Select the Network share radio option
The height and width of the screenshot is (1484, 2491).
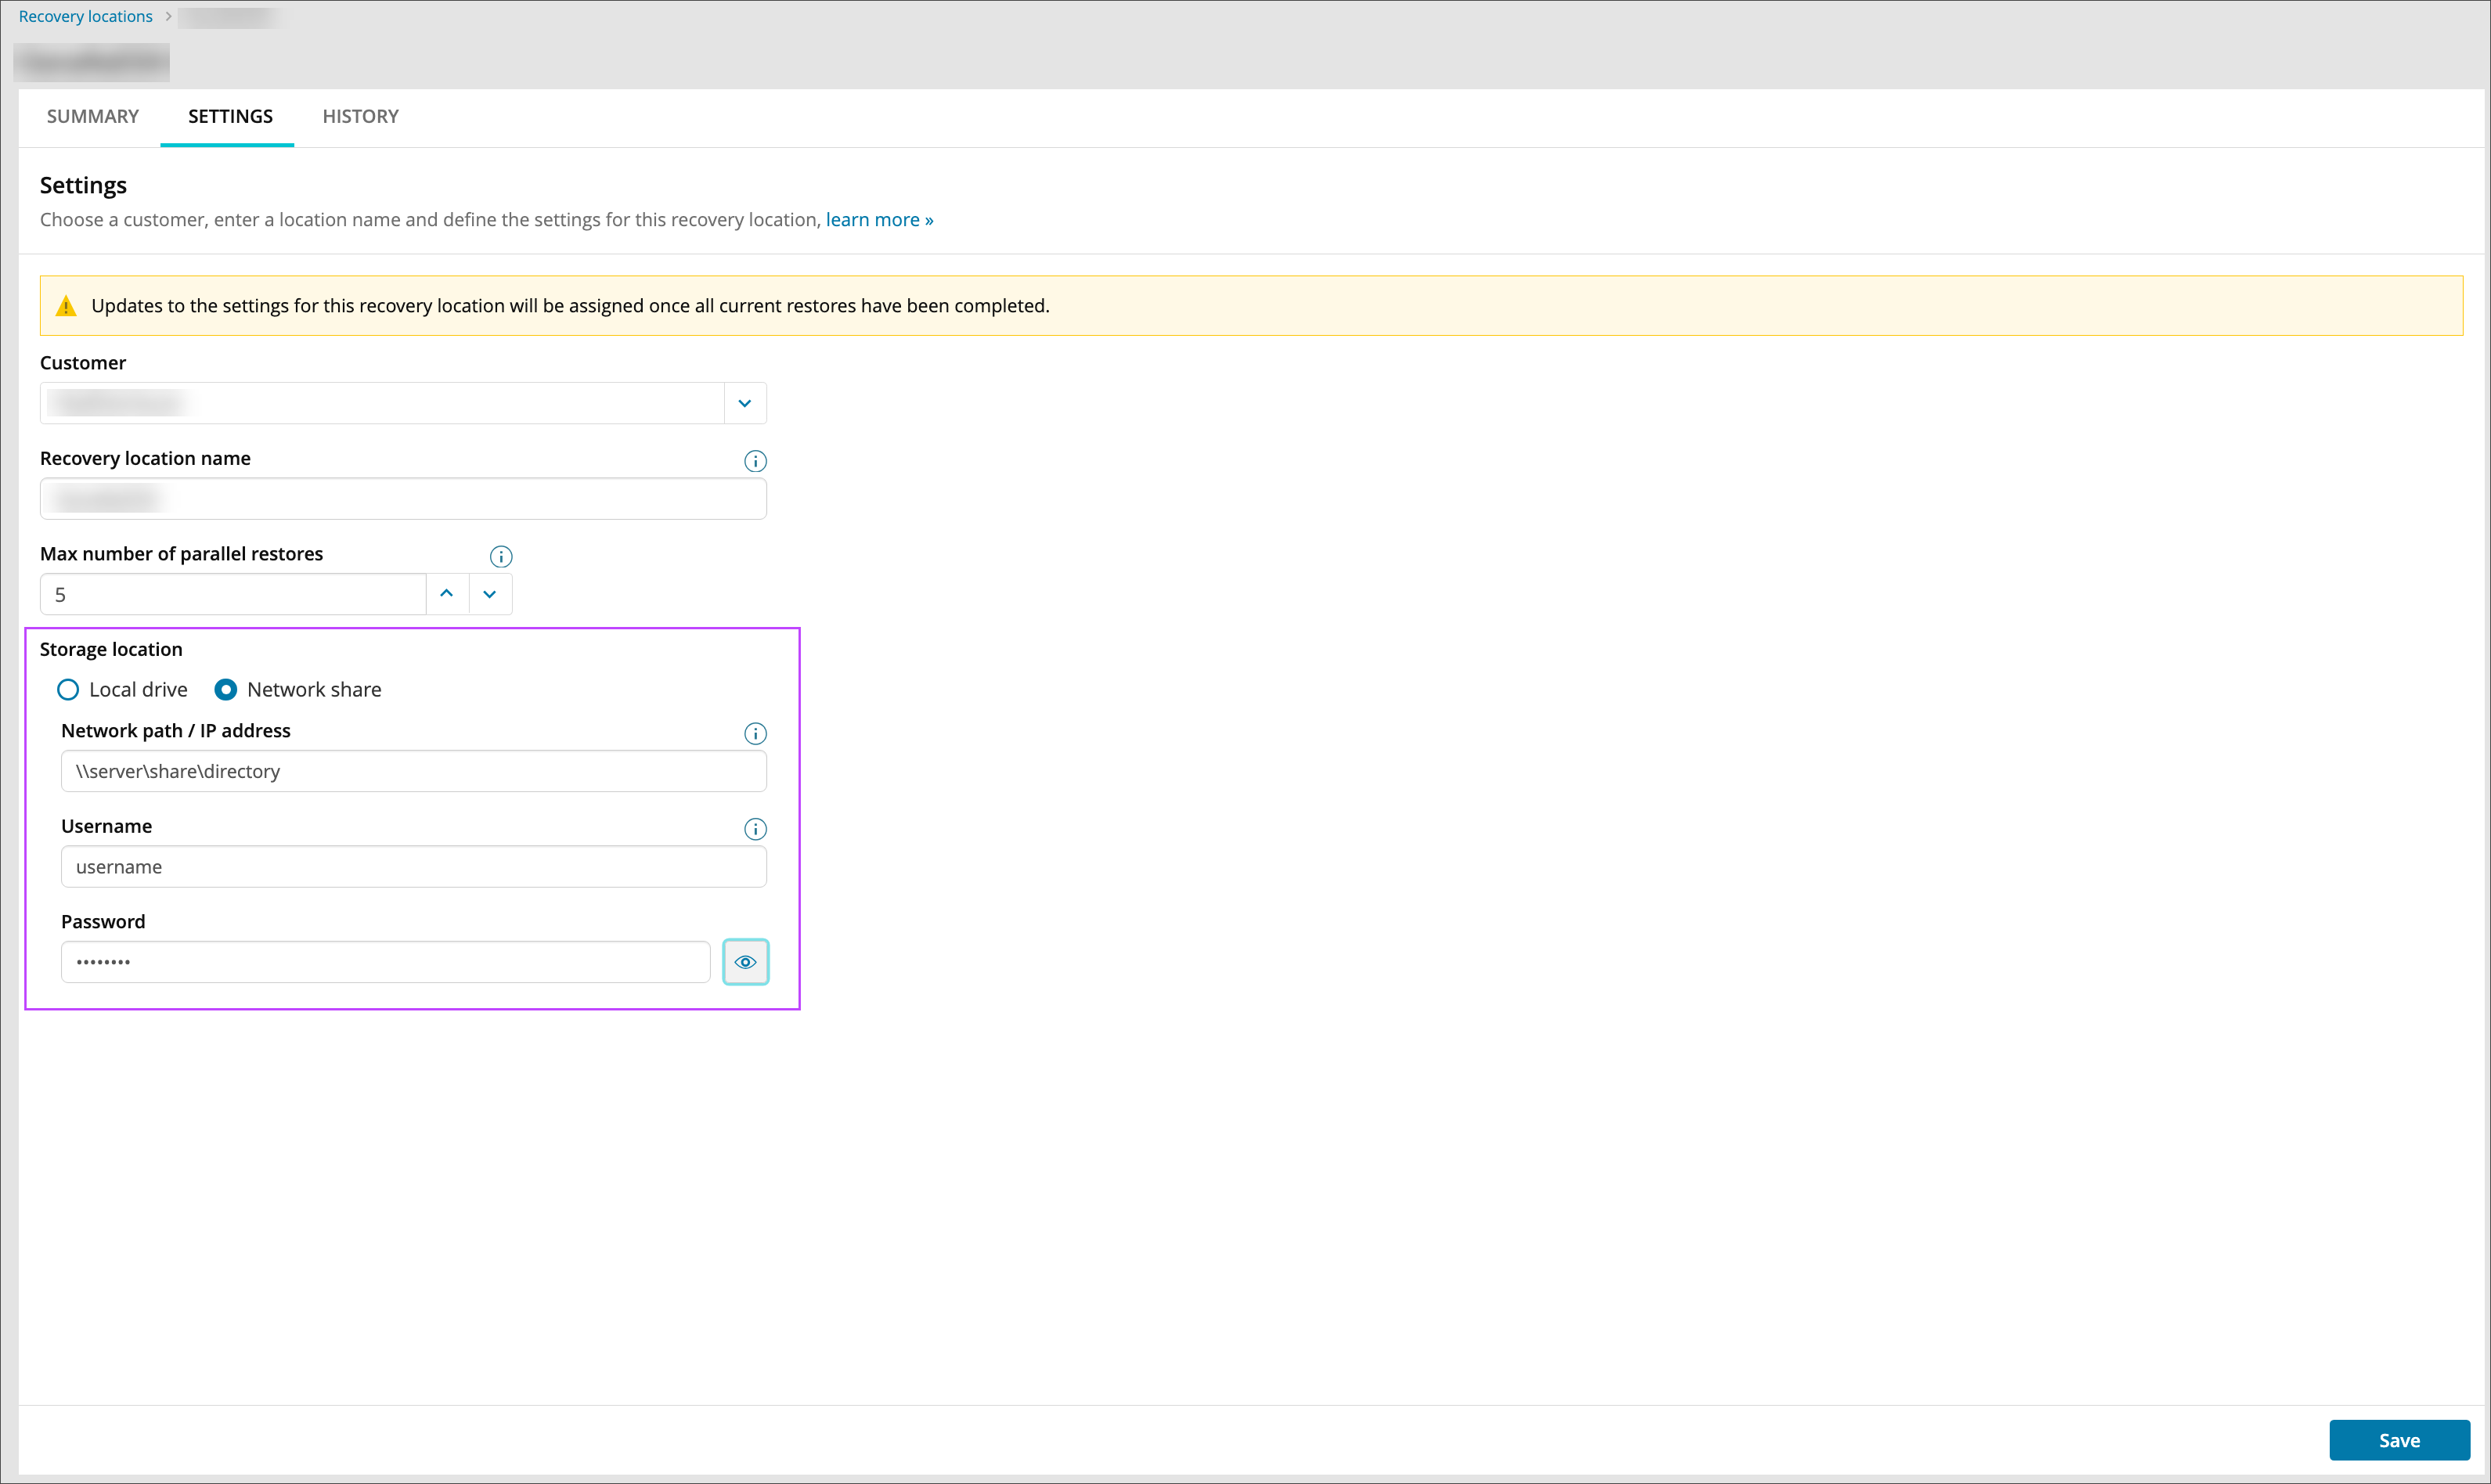pos(226,690)
